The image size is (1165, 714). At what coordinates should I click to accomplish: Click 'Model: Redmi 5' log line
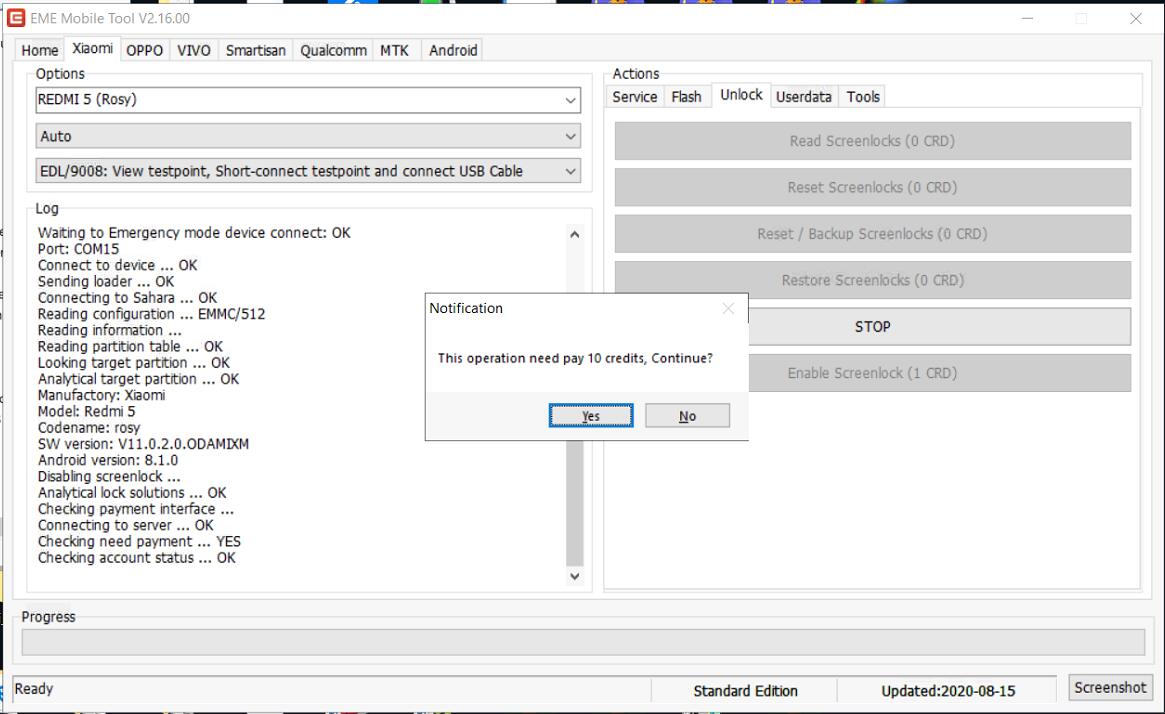click(x=86, y=412)
